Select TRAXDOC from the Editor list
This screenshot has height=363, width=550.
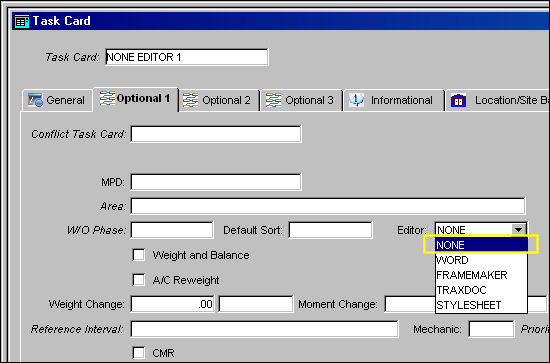481,290
